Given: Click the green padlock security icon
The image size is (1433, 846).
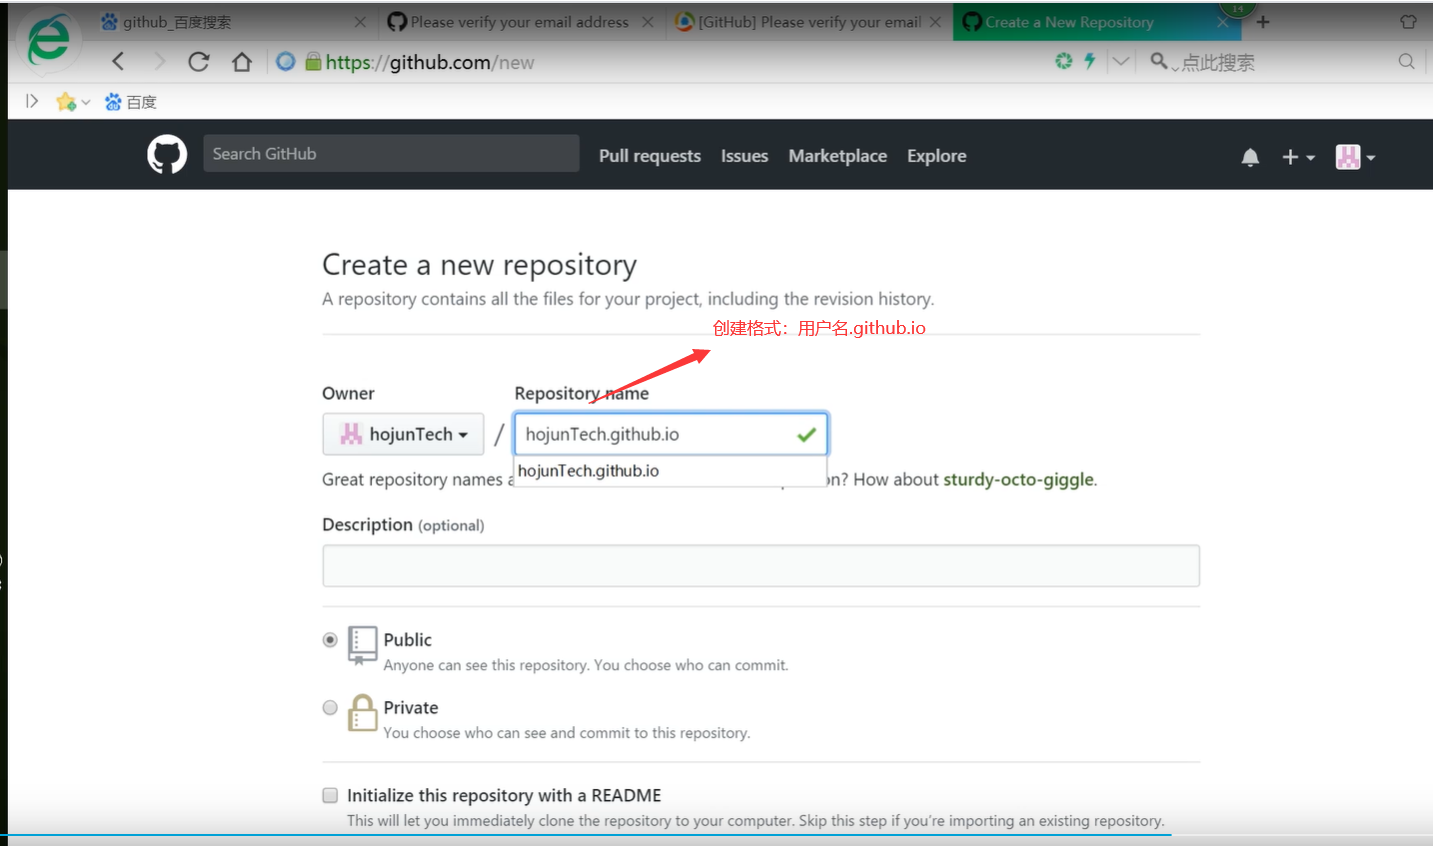Looking at the screenshot, I should 313,62.
